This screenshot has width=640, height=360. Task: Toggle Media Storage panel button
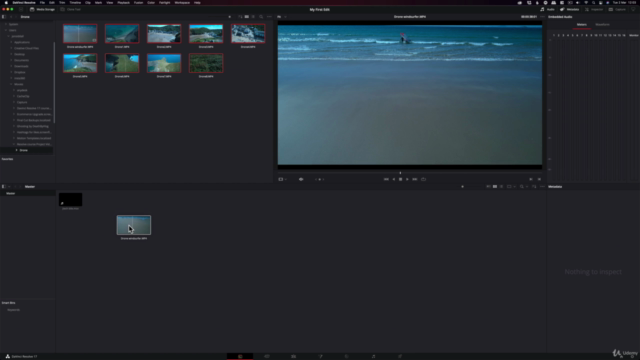coord(42,9)
